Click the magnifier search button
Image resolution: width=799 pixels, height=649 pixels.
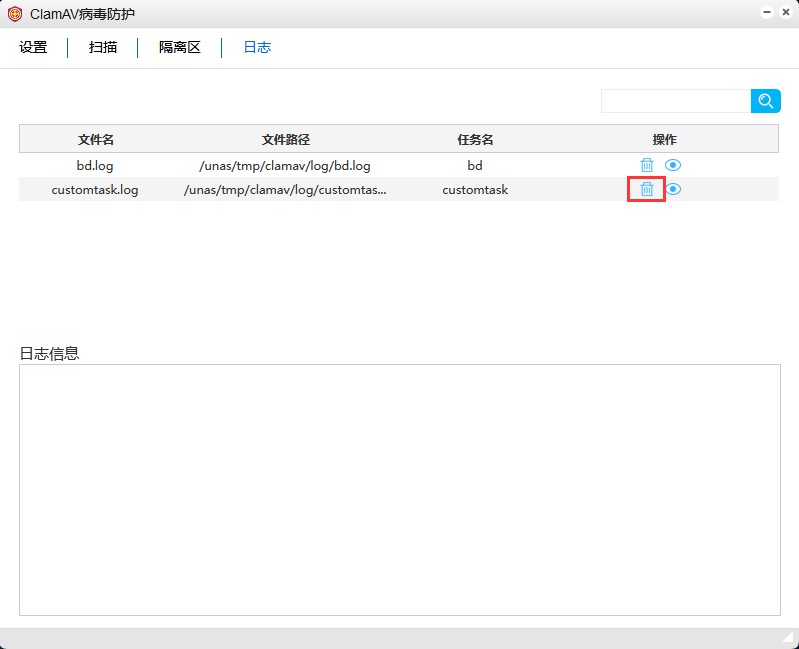click(765, 101)
